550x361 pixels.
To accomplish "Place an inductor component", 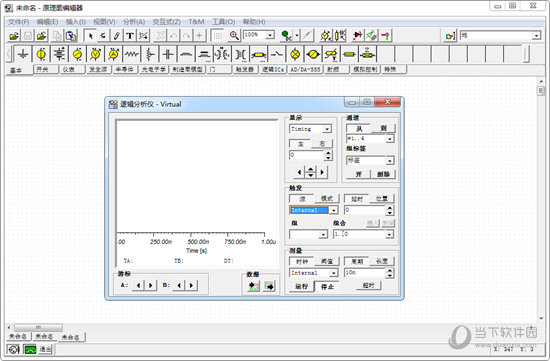I will point(186,54).
